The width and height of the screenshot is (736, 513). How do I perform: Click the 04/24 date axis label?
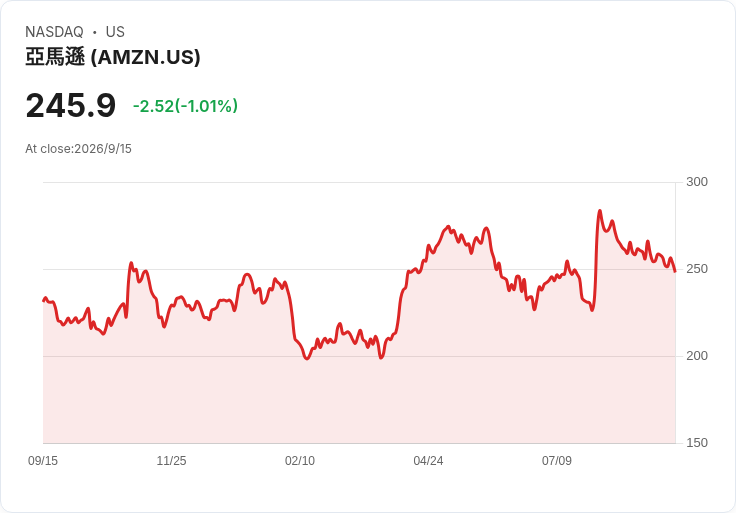point(428,461)
